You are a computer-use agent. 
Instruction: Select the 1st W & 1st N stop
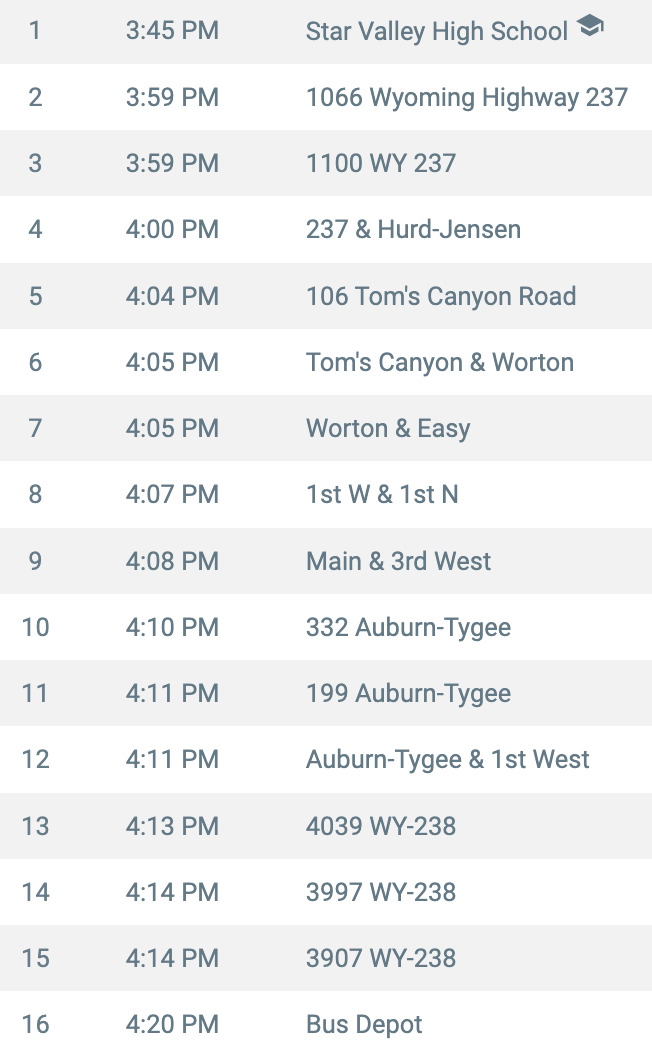[382, 494]
